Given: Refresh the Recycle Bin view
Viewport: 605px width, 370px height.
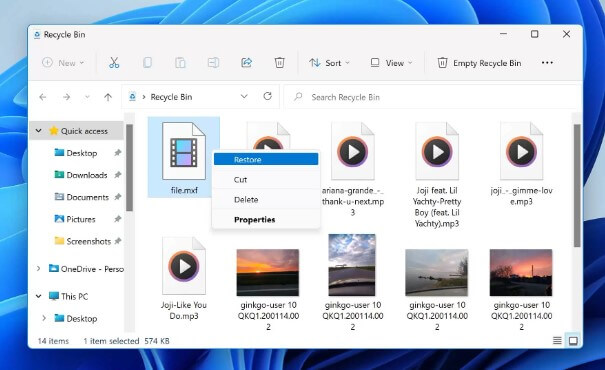Looking at the screenshot, I should coord(267,96).
